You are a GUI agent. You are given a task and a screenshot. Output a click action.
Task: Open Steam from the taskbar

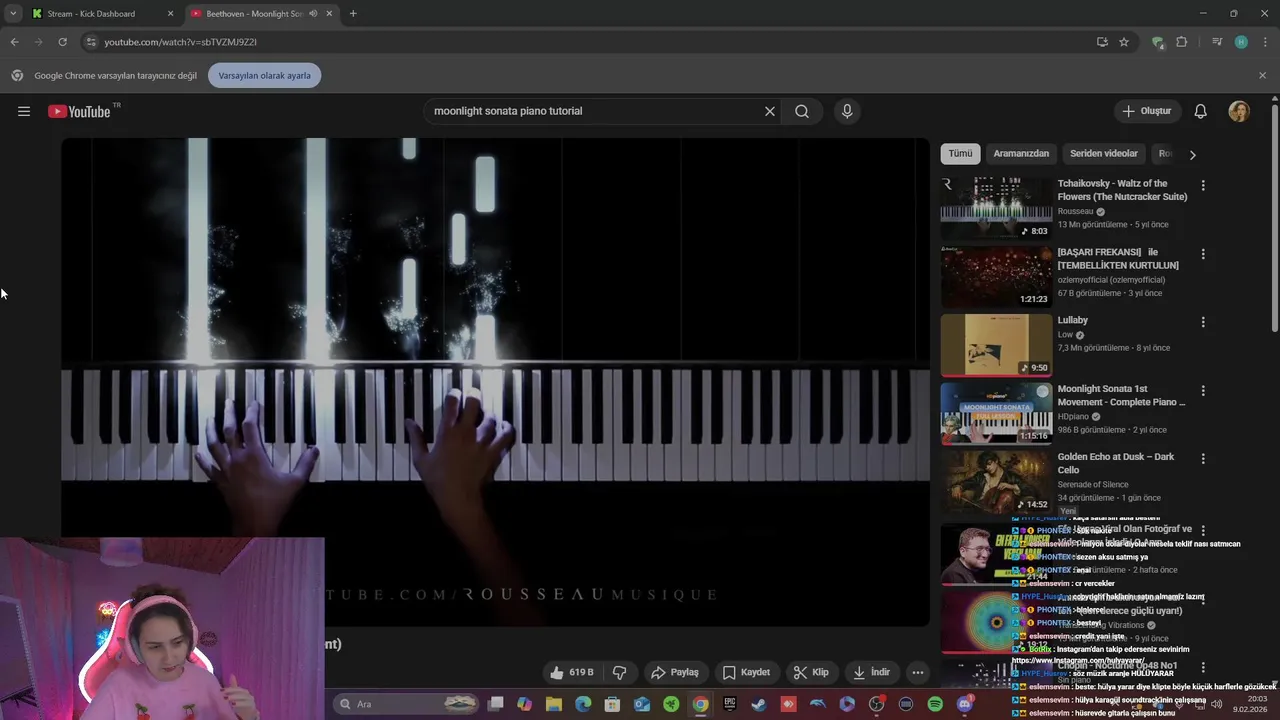[759, 704]
